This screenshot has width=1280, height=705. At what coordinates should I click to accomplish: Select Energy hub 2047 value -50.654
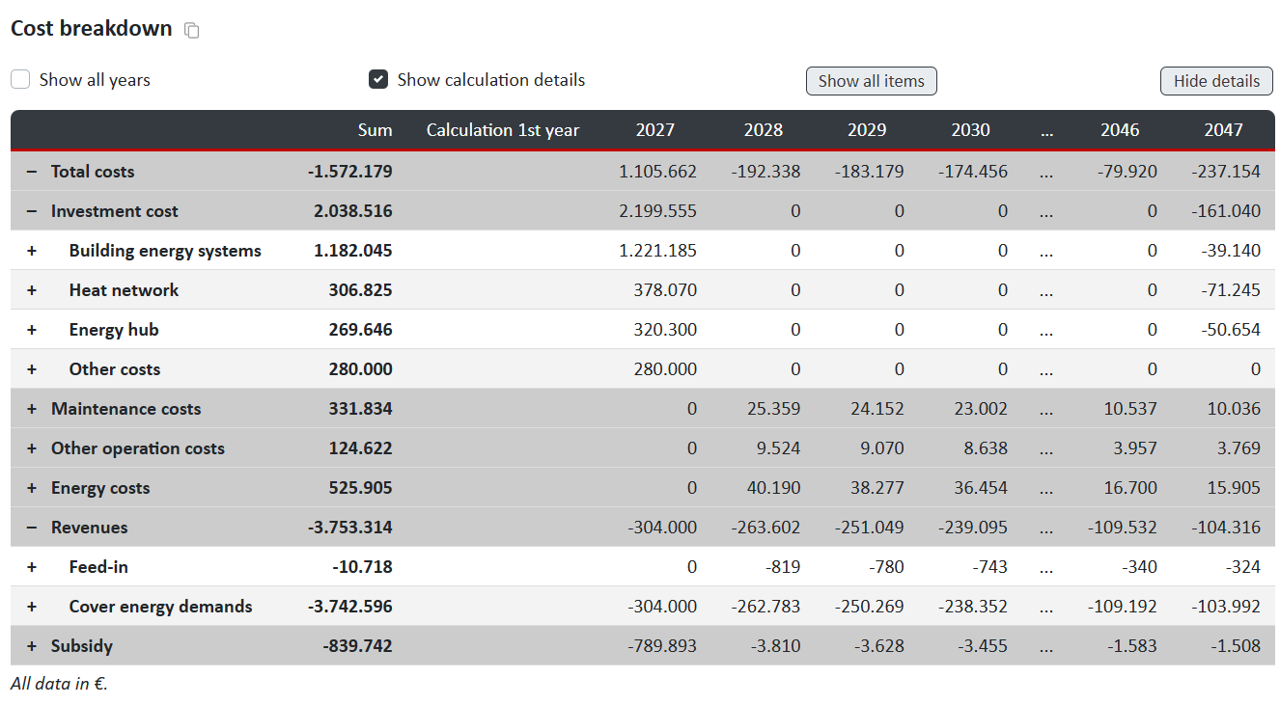coord(1231,330)
